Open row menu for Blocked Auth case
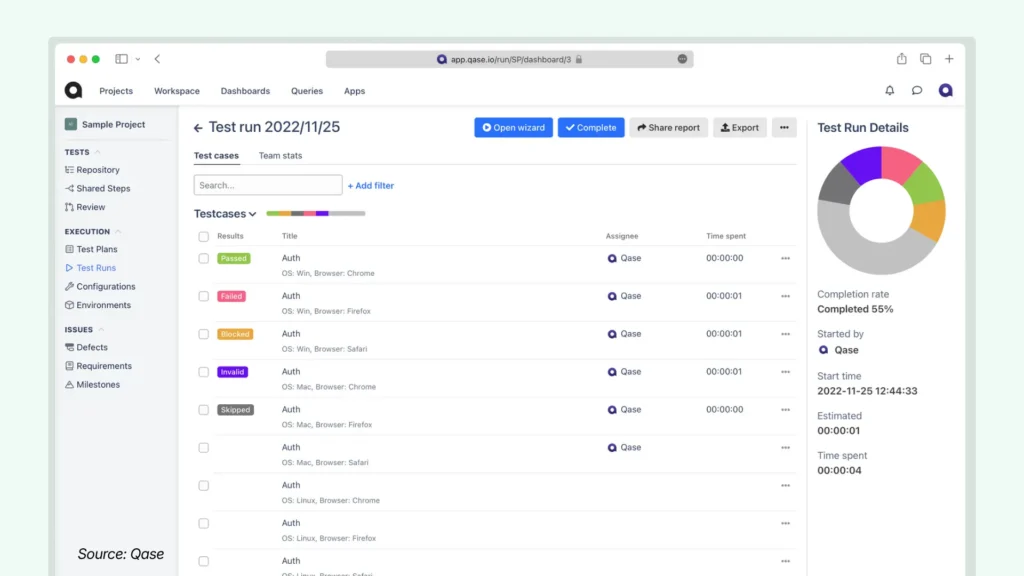Image resolution: width=1024 pixels, height=576 pixels. point(785,334)
